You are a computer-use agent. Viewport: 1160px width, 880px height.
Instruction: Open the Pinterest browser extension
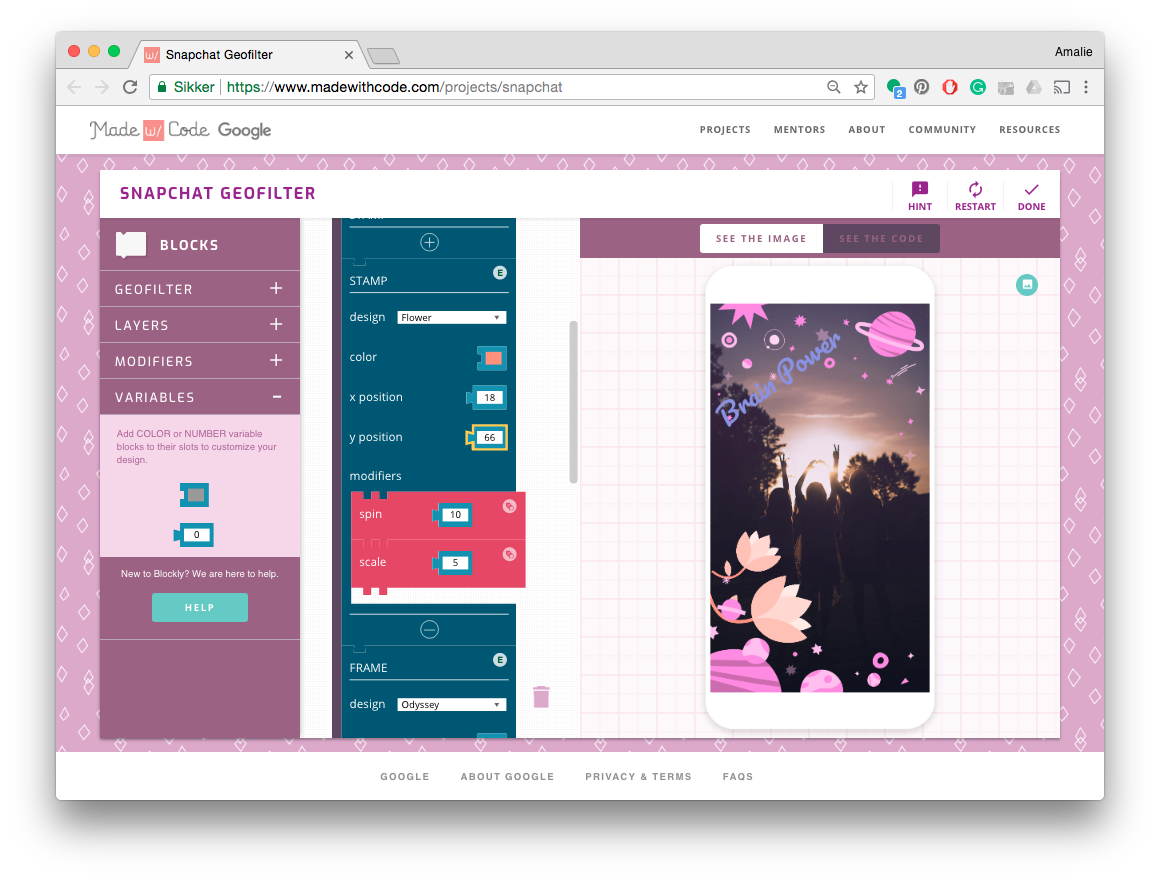click(x=921, y=87)
